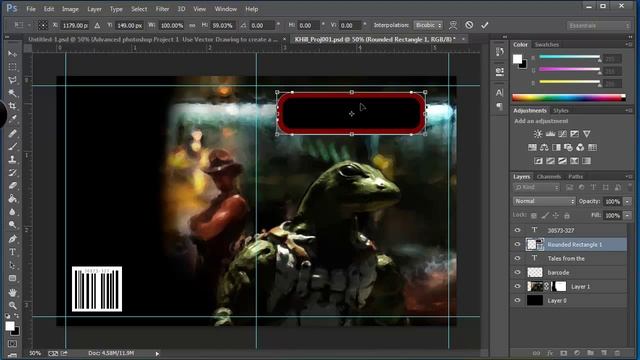Open the Interpolation Bicubic dropdown
The height and width of the screenshot is (360, 640).
[428, 25]
